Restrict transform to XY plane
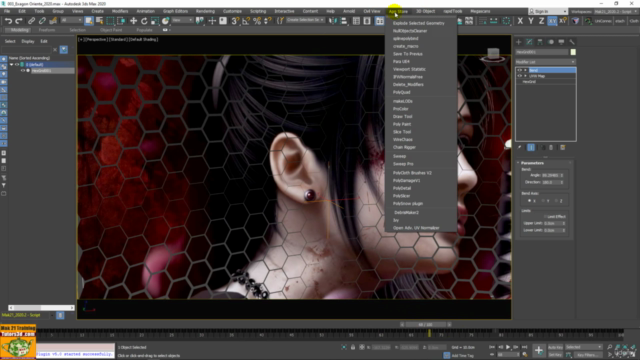The image size is (640, 360). click(x=552, y=21)
